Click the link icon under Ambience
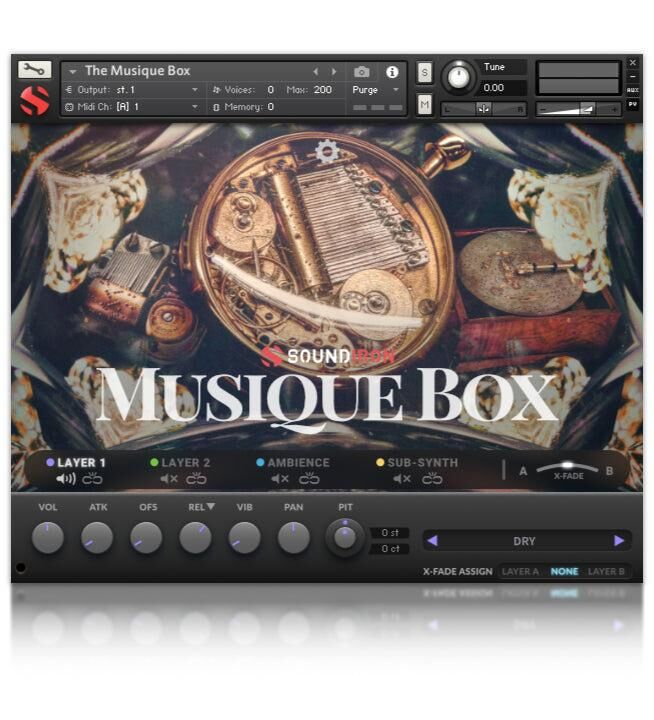 point(309,479)
